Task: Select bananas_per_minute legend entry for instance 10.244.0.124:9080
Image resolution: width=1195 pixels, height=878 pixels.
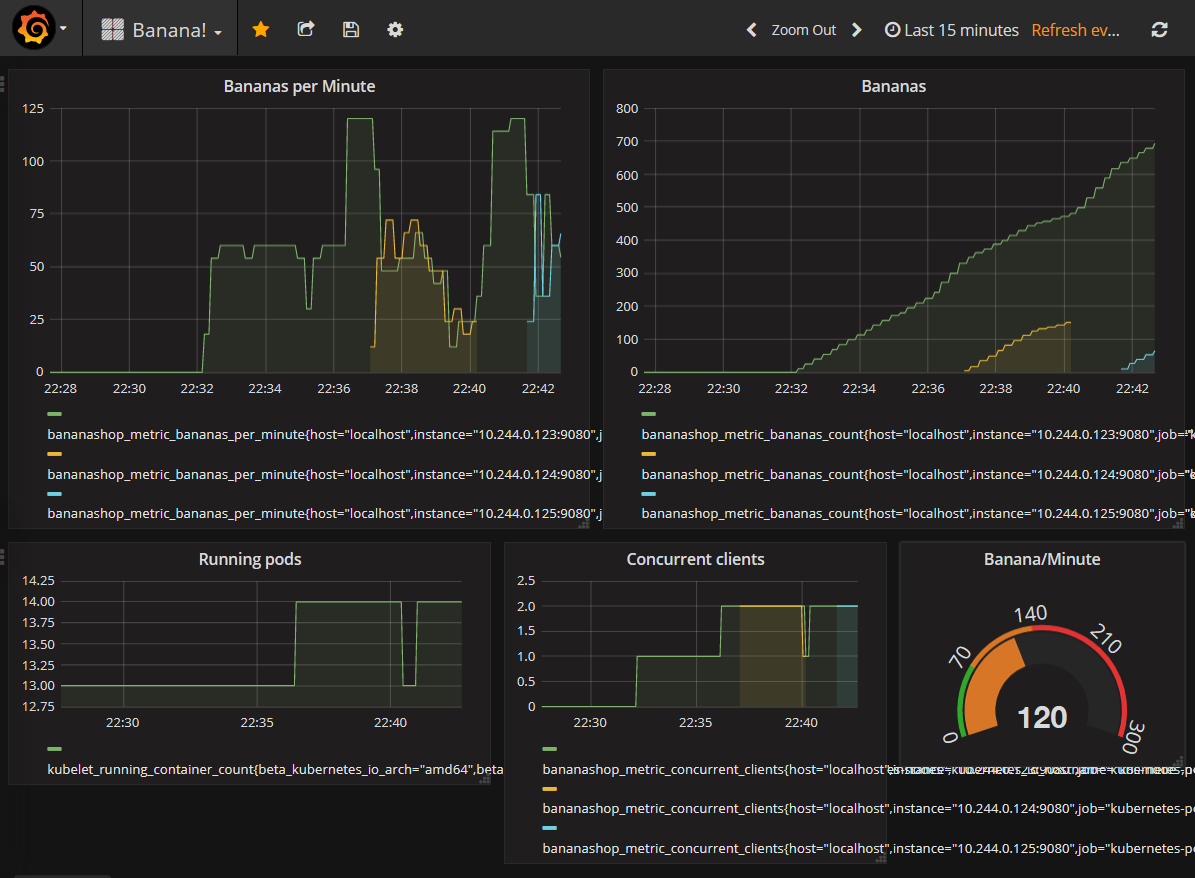Action: click(325, 474)
